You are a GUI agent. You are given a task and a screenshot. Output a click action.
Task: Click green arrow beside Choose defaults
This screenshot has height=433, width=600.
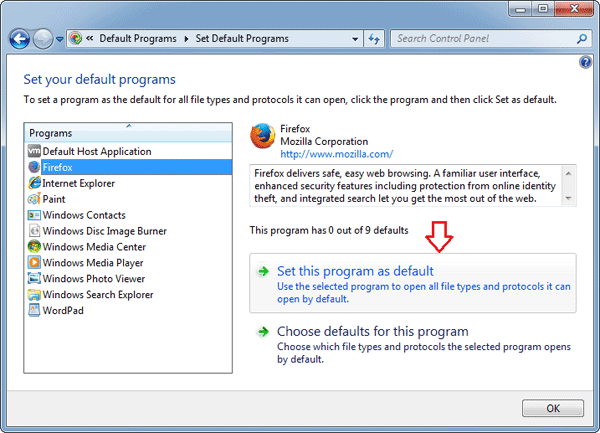point(263,332)
